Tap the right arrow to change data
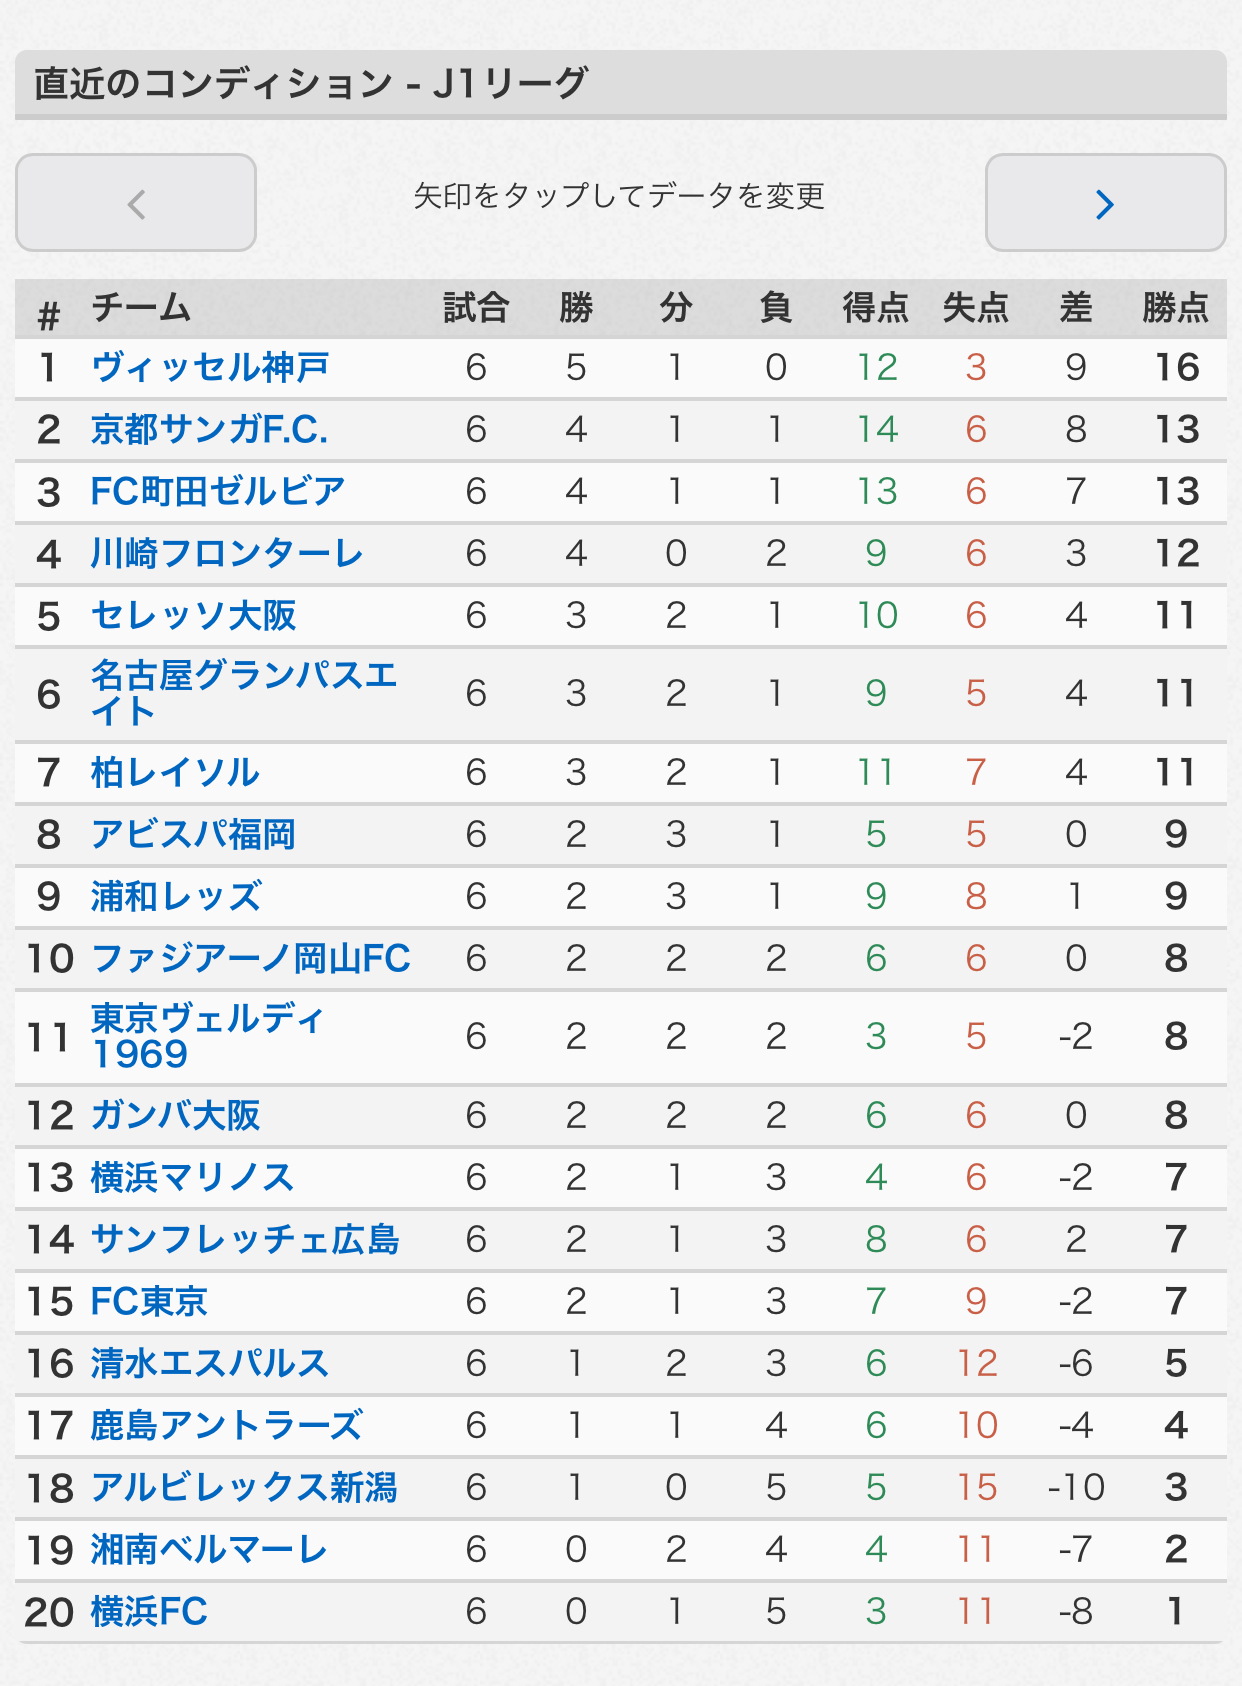Image resolution: width=1242 pixels, height=1686 pixels. tap(1105, 203)
